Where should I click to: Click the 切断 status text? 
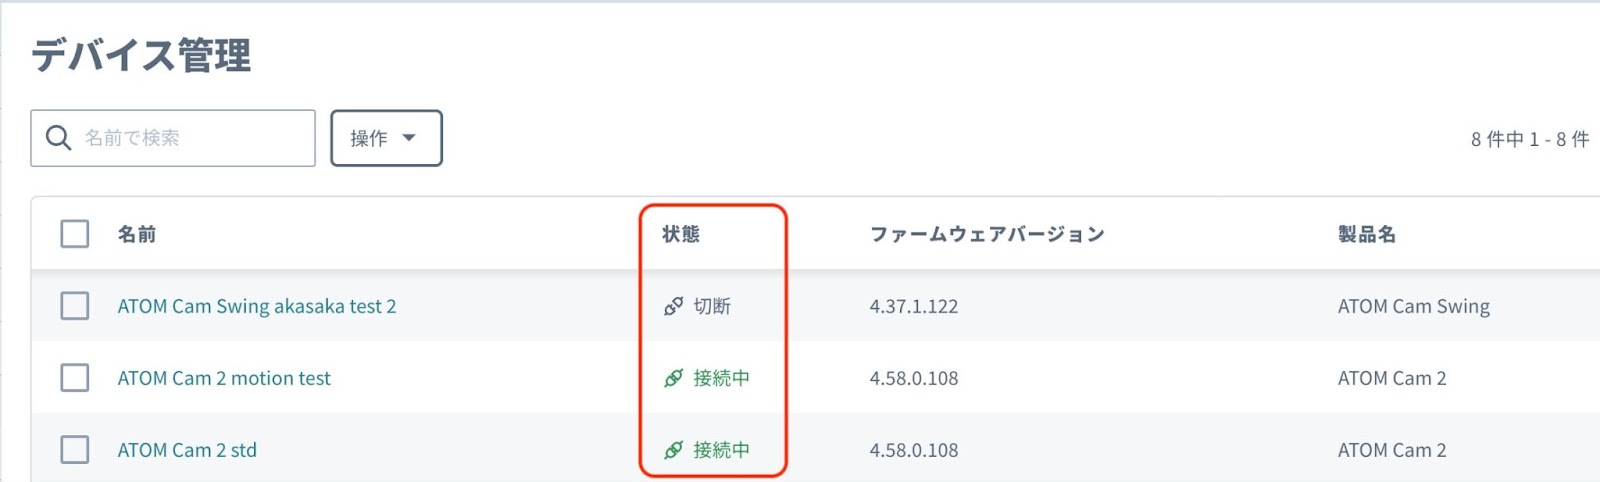pyautogui.click(x=712, y=306)
